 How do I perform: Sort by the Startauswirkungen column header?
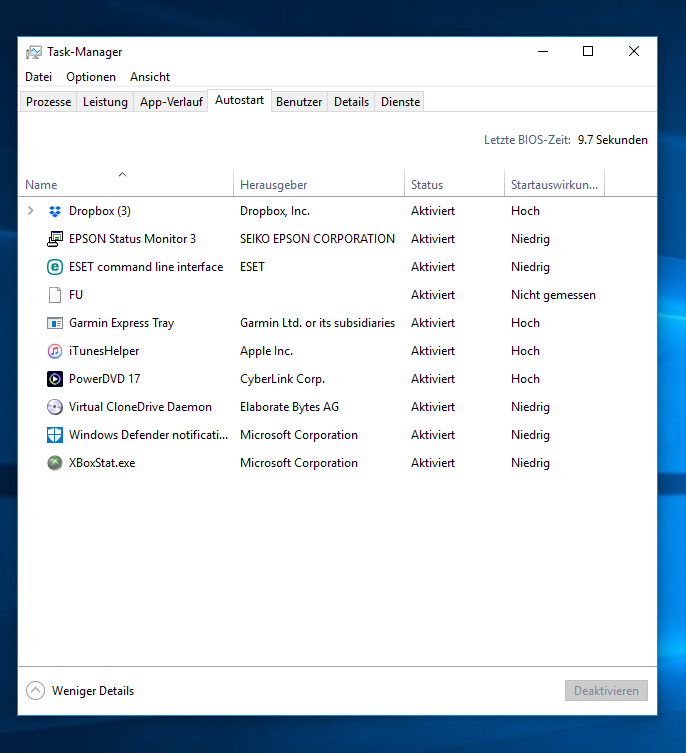point(554,182)
